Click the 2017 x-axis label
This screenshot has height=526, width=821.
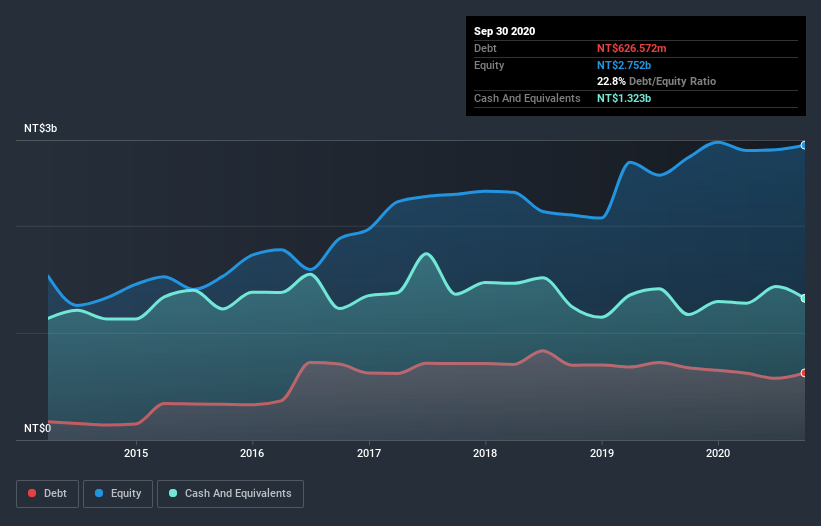[369, 453]
